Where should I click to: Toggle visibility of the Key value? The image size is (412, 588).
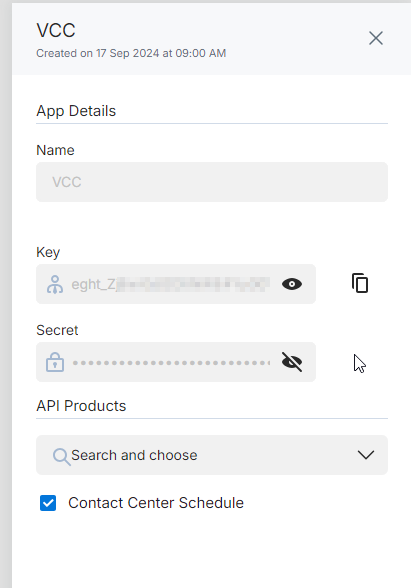[x=292, y=284]
